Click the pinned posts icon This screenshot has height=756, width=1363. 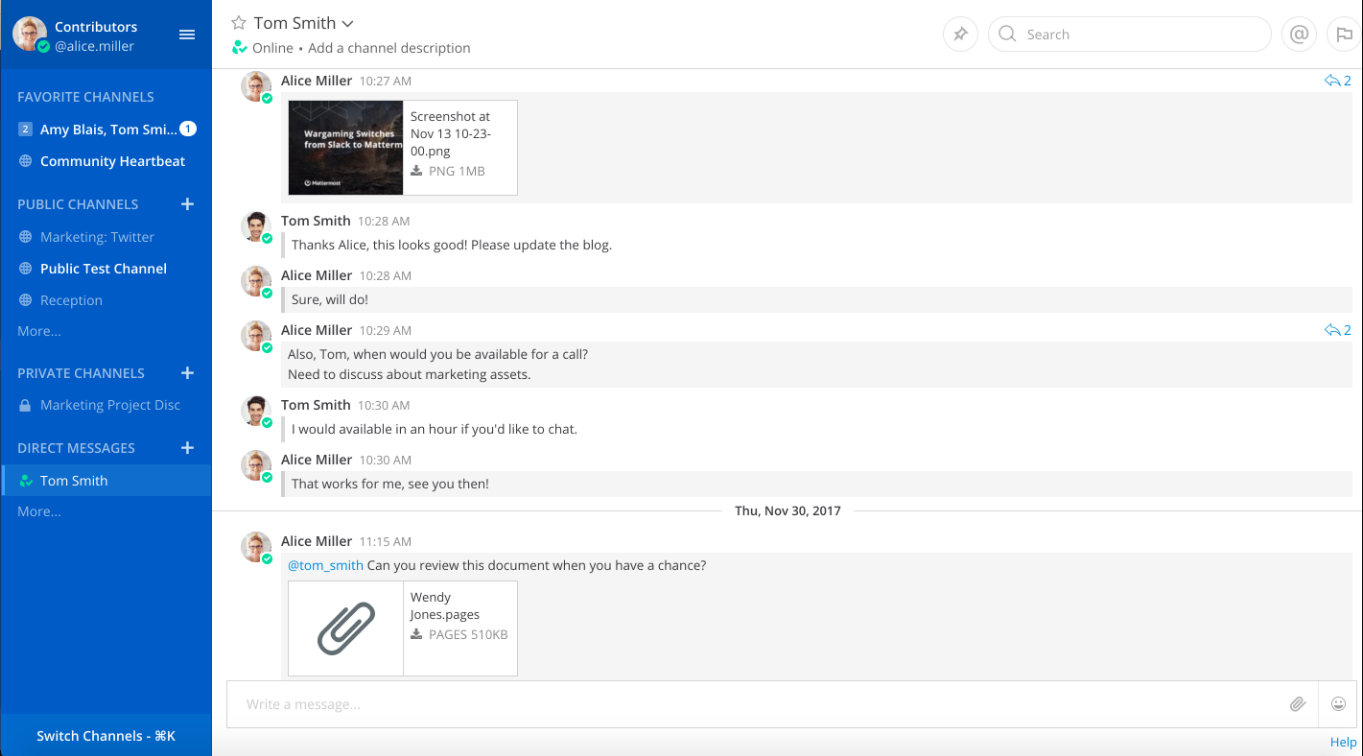point(960,34)
